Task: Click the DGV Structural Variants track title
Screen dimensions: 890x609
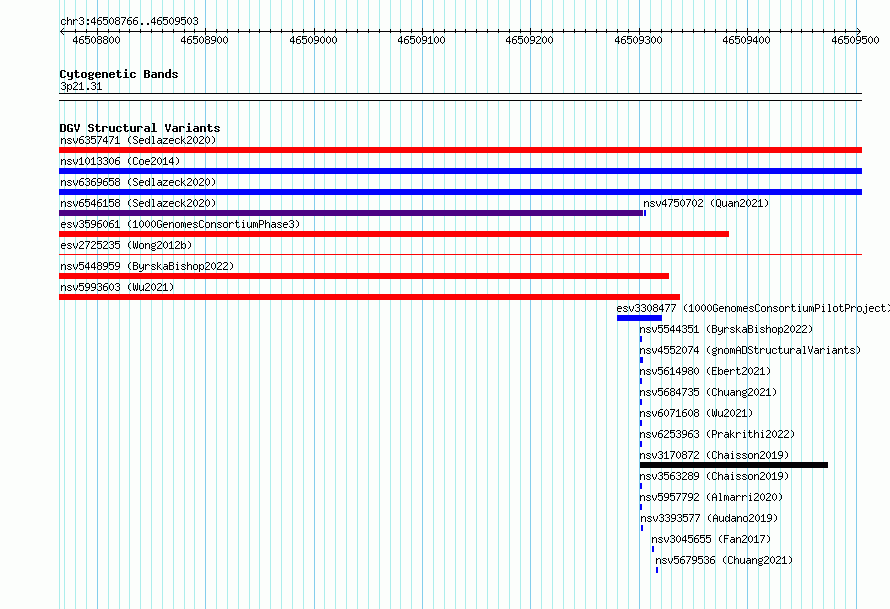Action: click(x=140, y=128)
